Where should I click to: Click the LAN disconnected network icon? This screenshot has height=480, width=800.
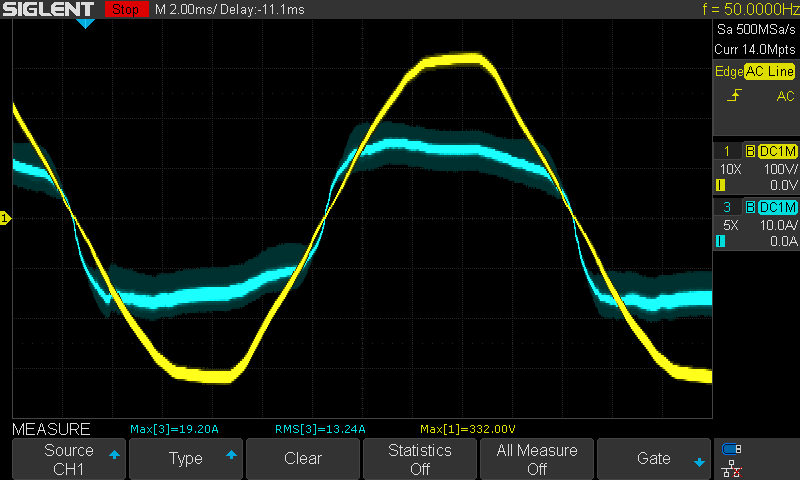[732, 469]
